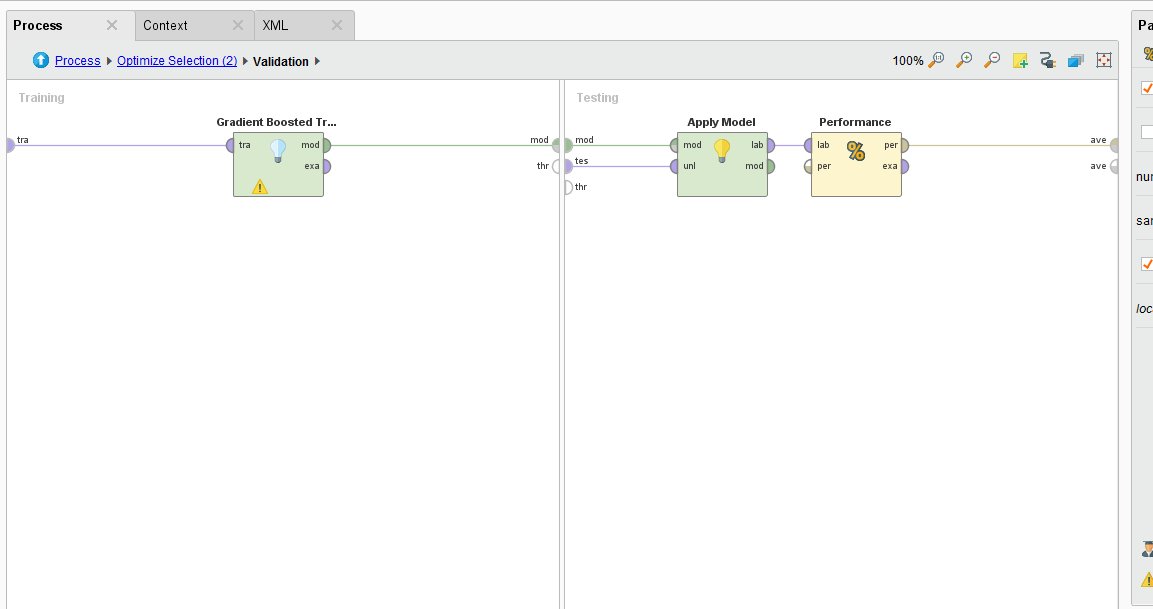1153x609 pixels.
Task: Select the Apply Model lab output port
Action: 771,146
